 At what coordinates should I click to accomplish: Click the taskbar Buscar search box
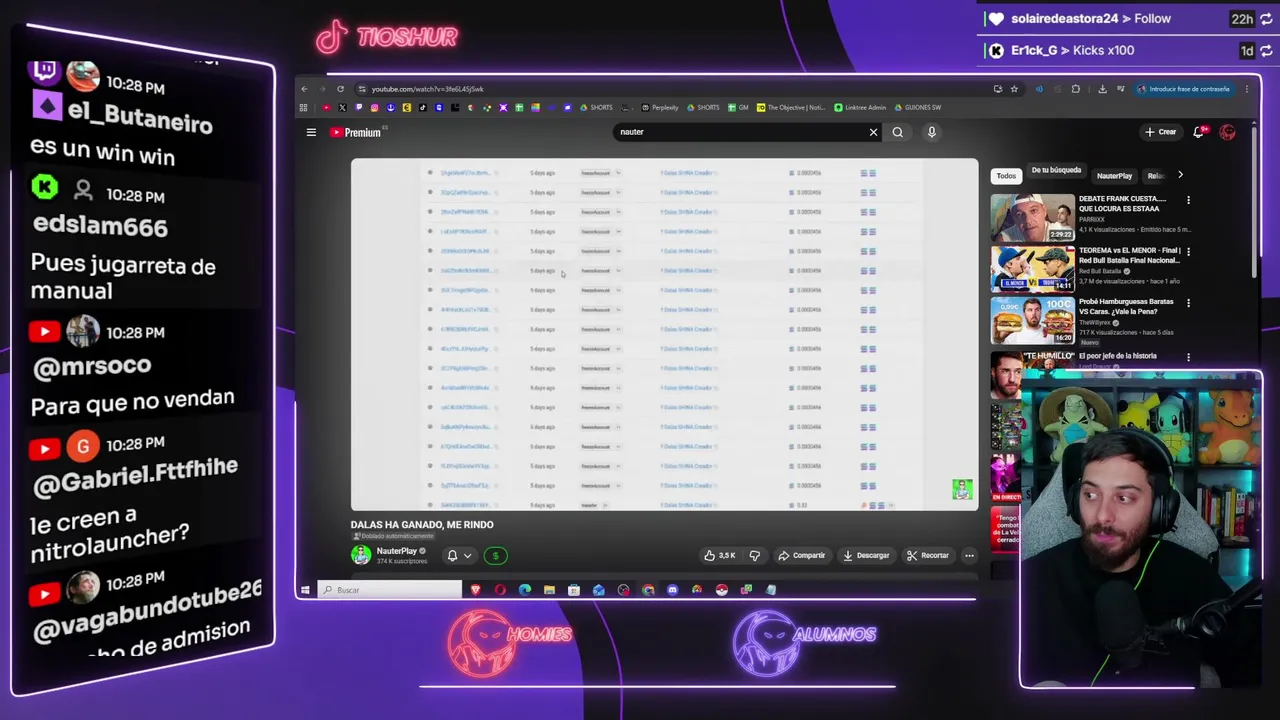click(x=389, y=590)
